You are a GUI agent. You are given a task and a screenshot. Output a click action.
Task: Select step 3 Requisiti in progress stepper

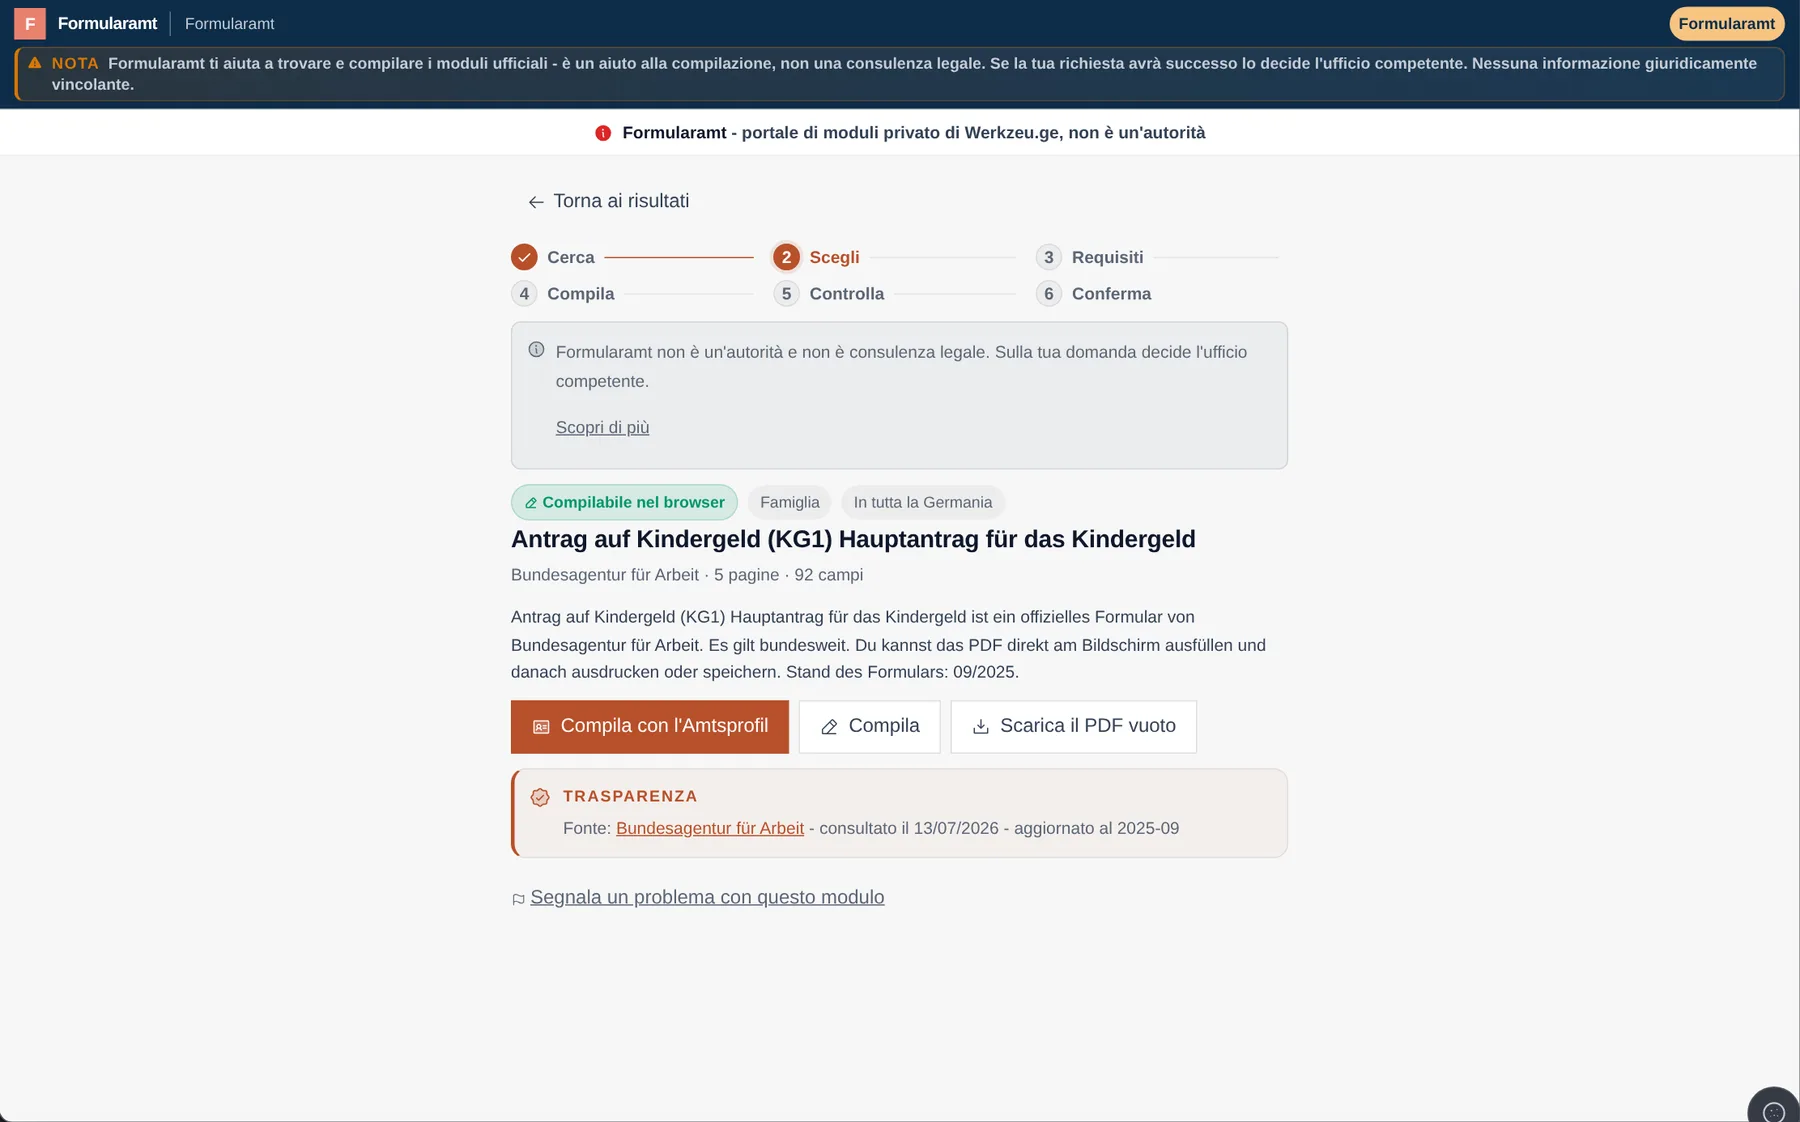coord(1089,257)
